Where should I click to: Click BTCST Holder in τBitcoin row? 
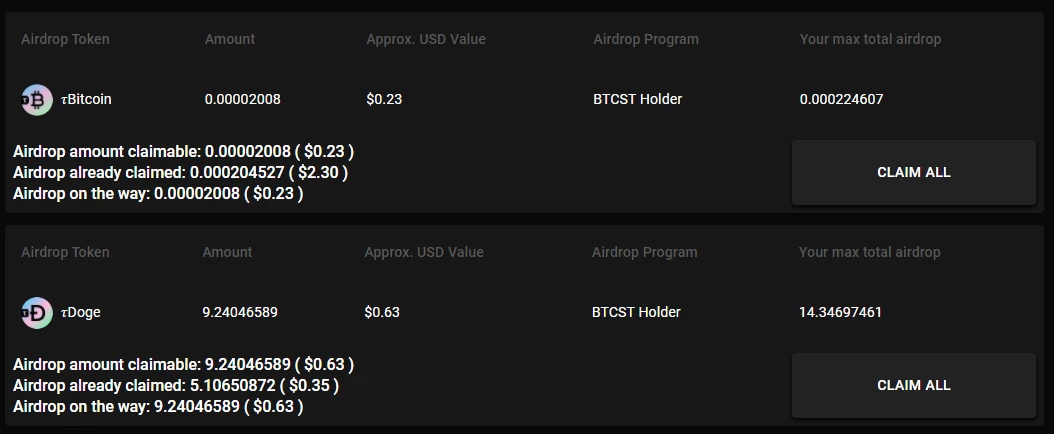[637, 99]
